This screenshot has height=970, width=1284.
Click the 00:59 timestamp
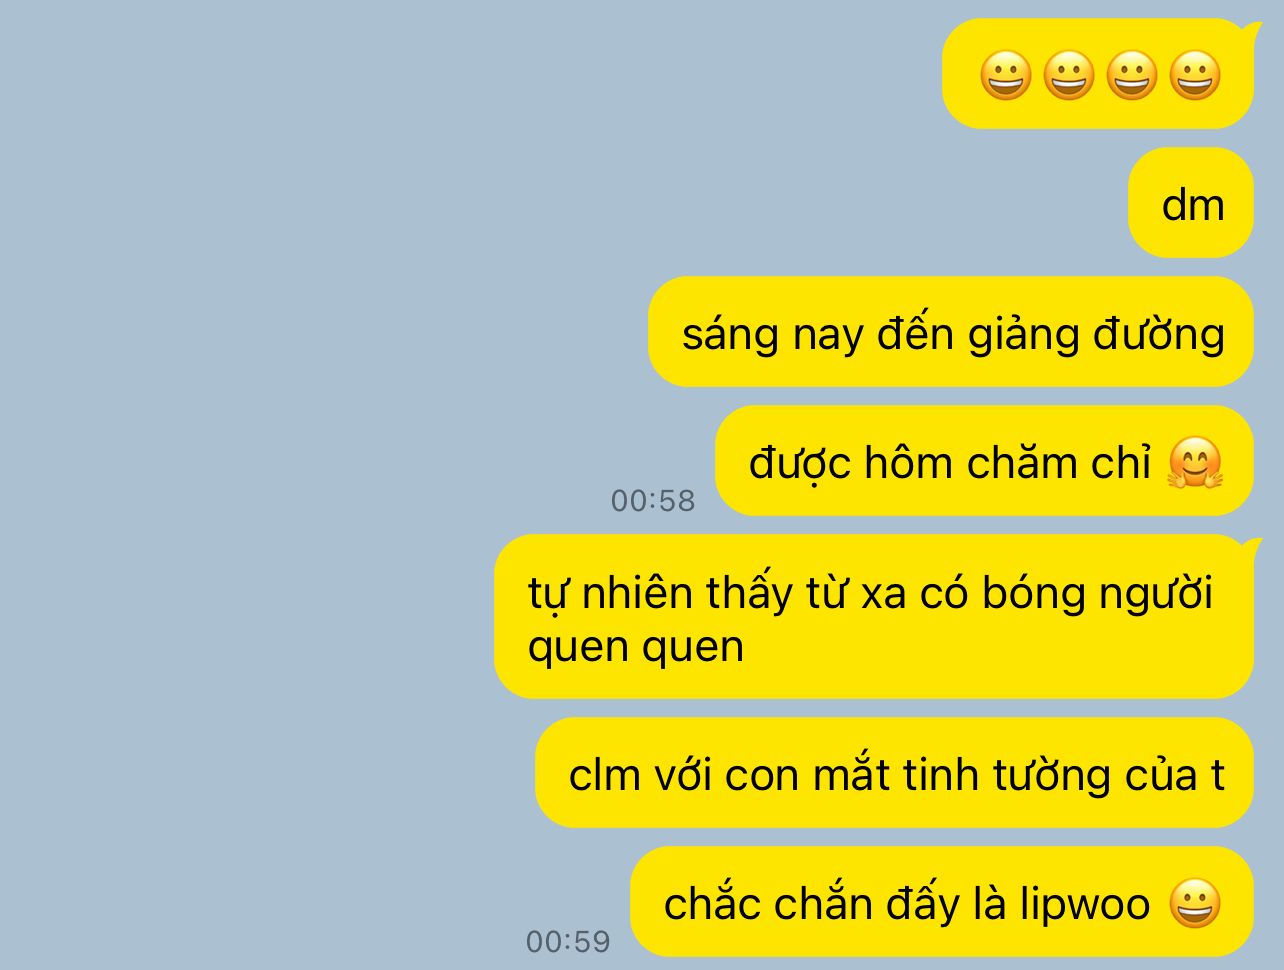568,941
